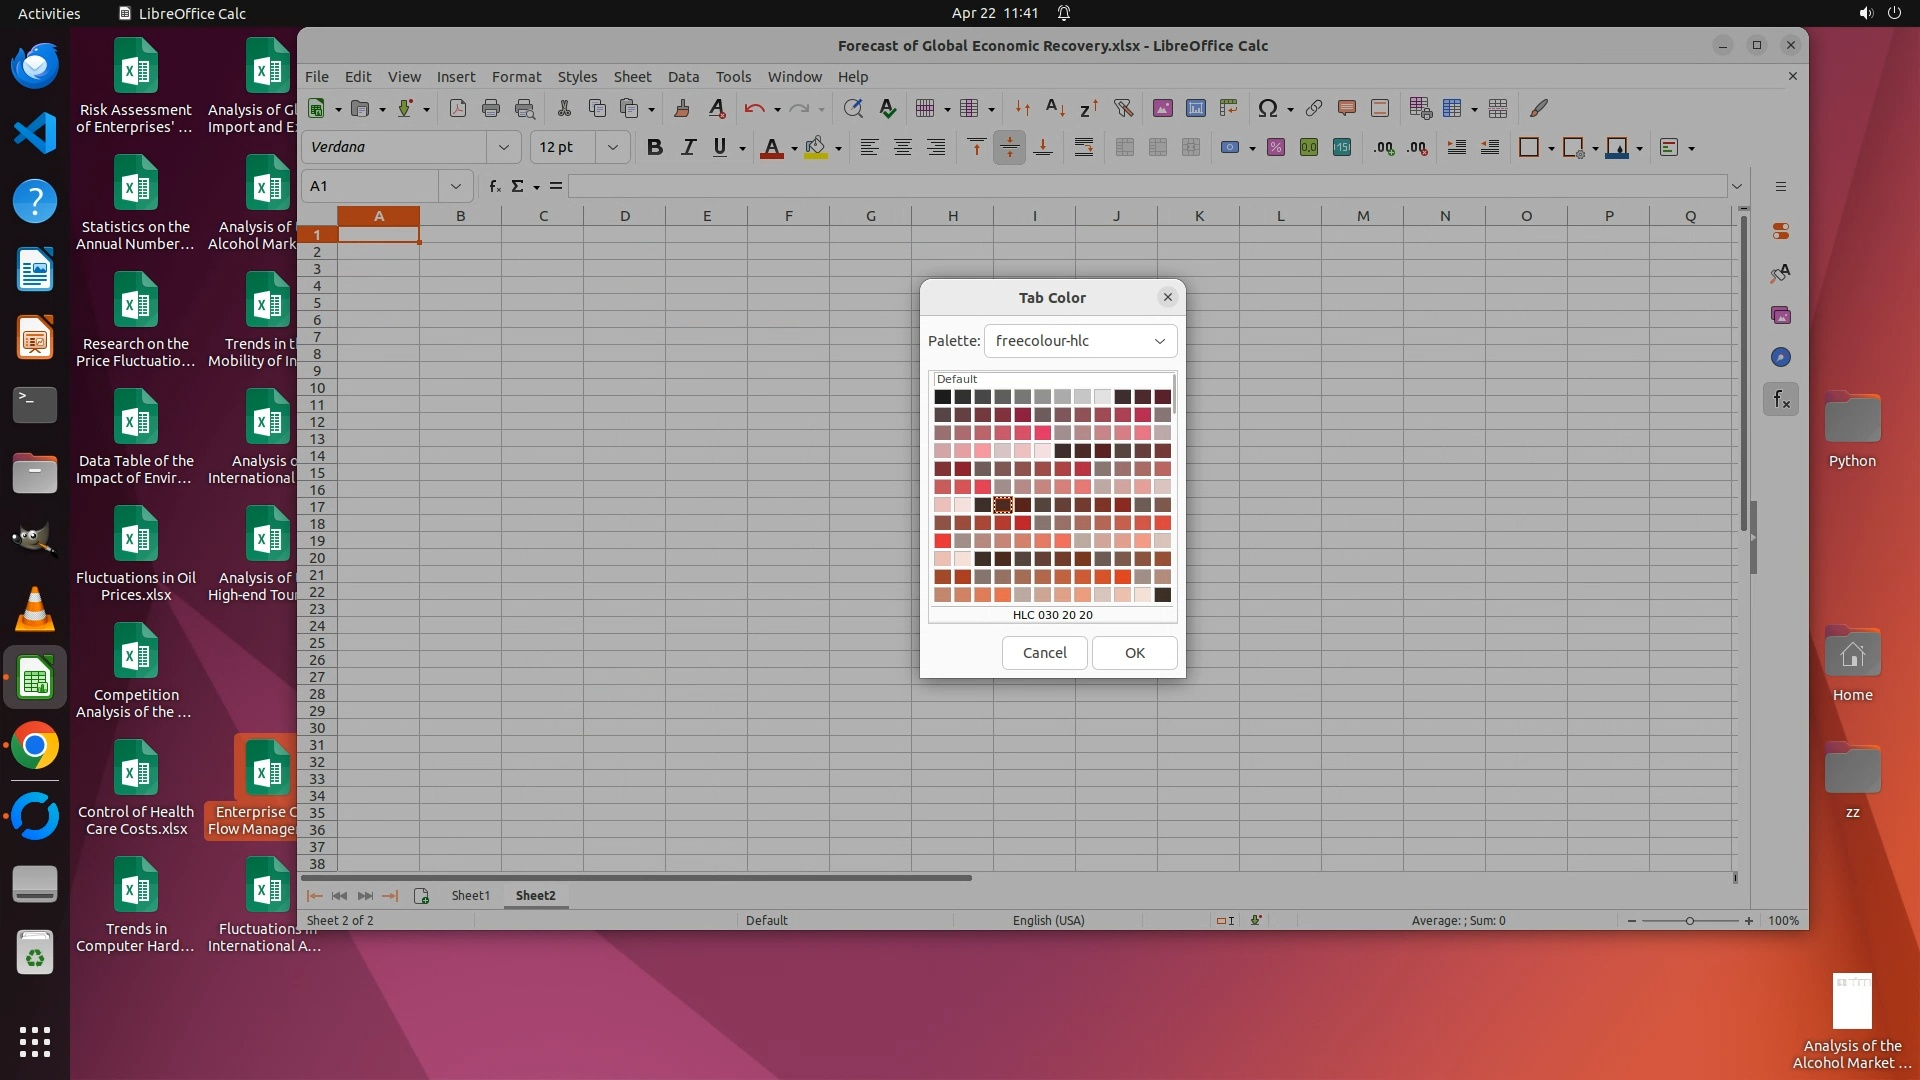The height and width of the screenshot is (1080, 1920).
Task: Switch to the Sheet1 tab
Action: pyautogui.click(x=470, y=896)
